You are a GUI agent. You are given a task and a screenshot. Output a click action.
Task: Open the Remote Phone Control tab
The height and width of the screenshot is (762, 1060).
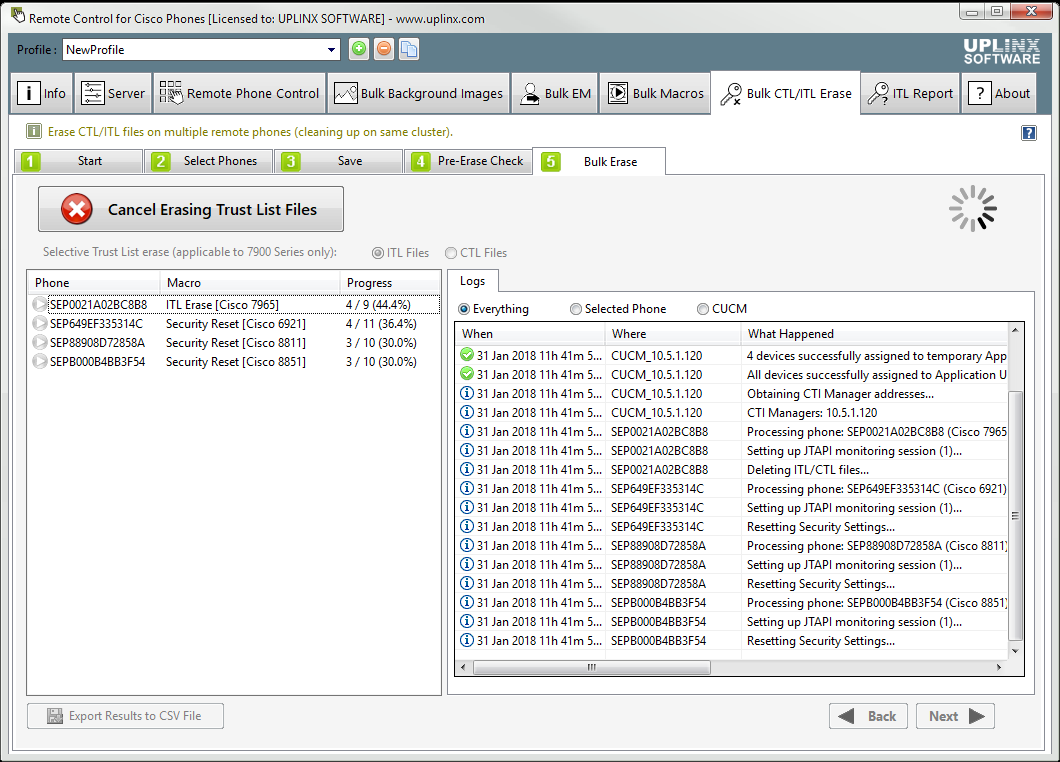239,93
